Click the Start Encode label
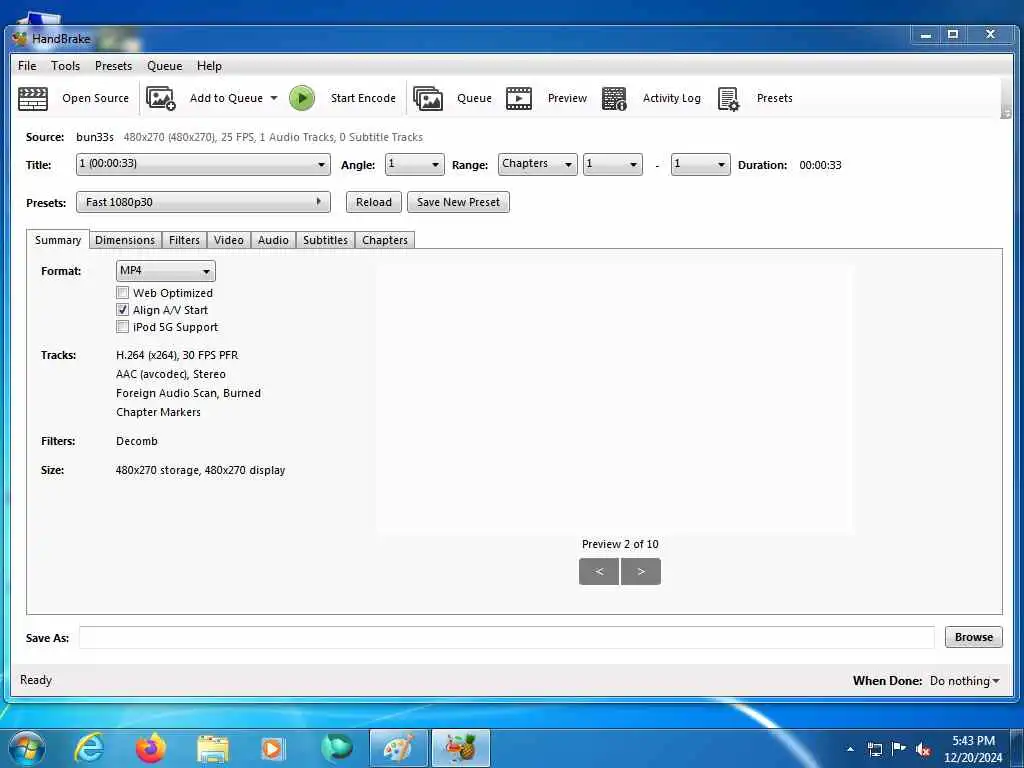The height and width of the screenshot is (768, 1024). coord(363,98)
